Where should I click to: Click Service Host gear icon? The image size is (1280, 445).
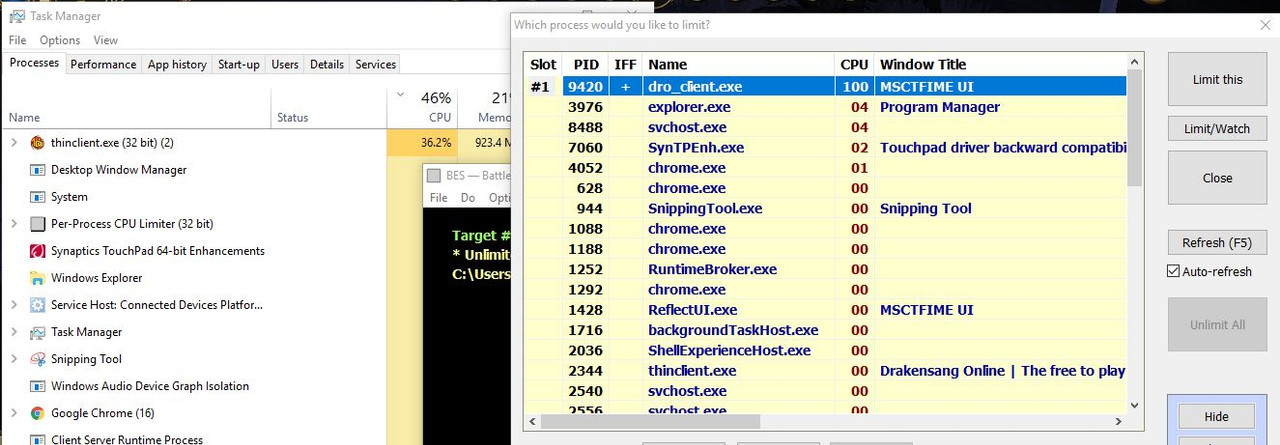pyautogui.click(x=38, y=305)
